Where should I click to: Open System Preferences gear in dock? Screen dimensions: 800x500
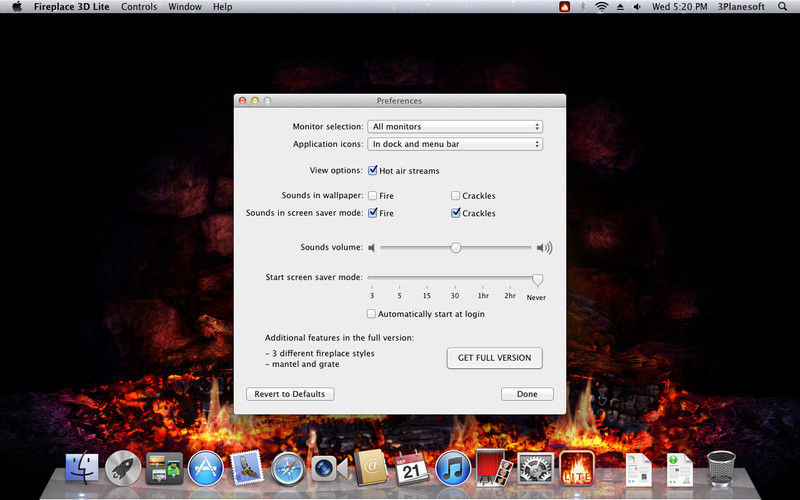pyautogui.click(x=536, y=468)
